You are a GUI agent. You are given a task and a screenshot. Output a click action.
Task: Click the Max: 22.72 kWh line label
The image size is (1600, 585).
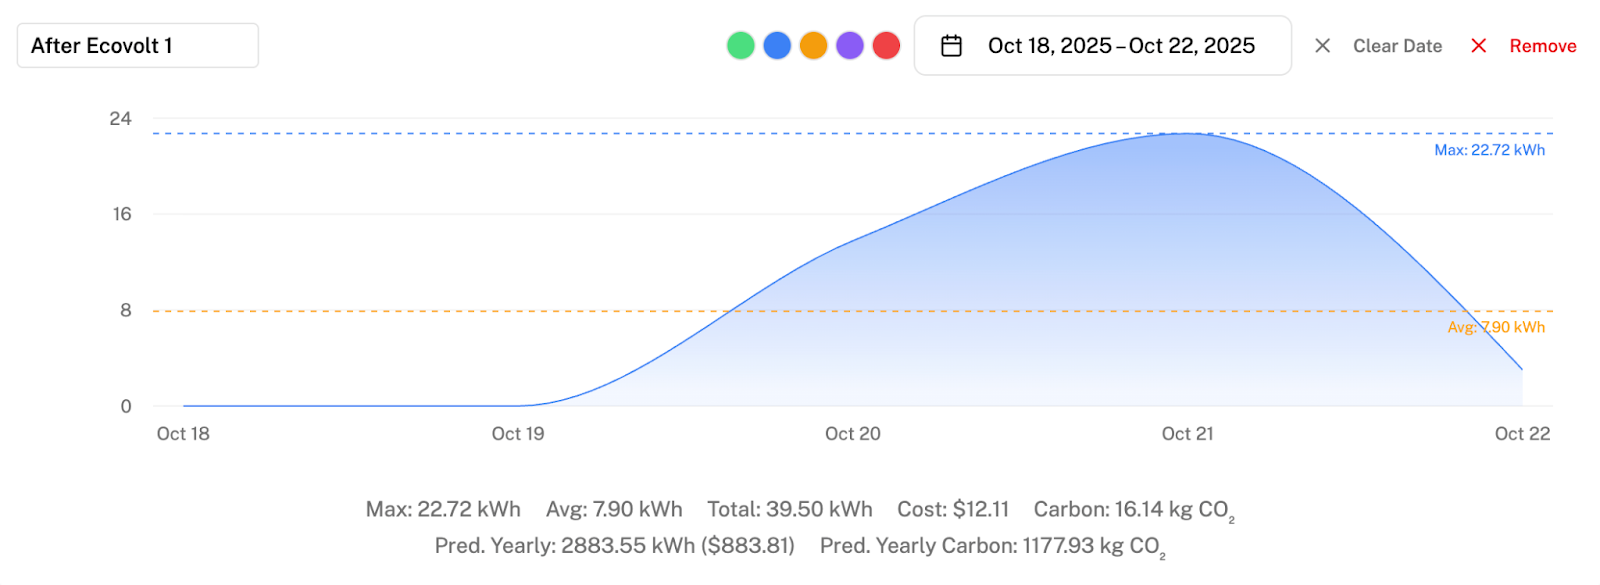[x=1489, y=150]
